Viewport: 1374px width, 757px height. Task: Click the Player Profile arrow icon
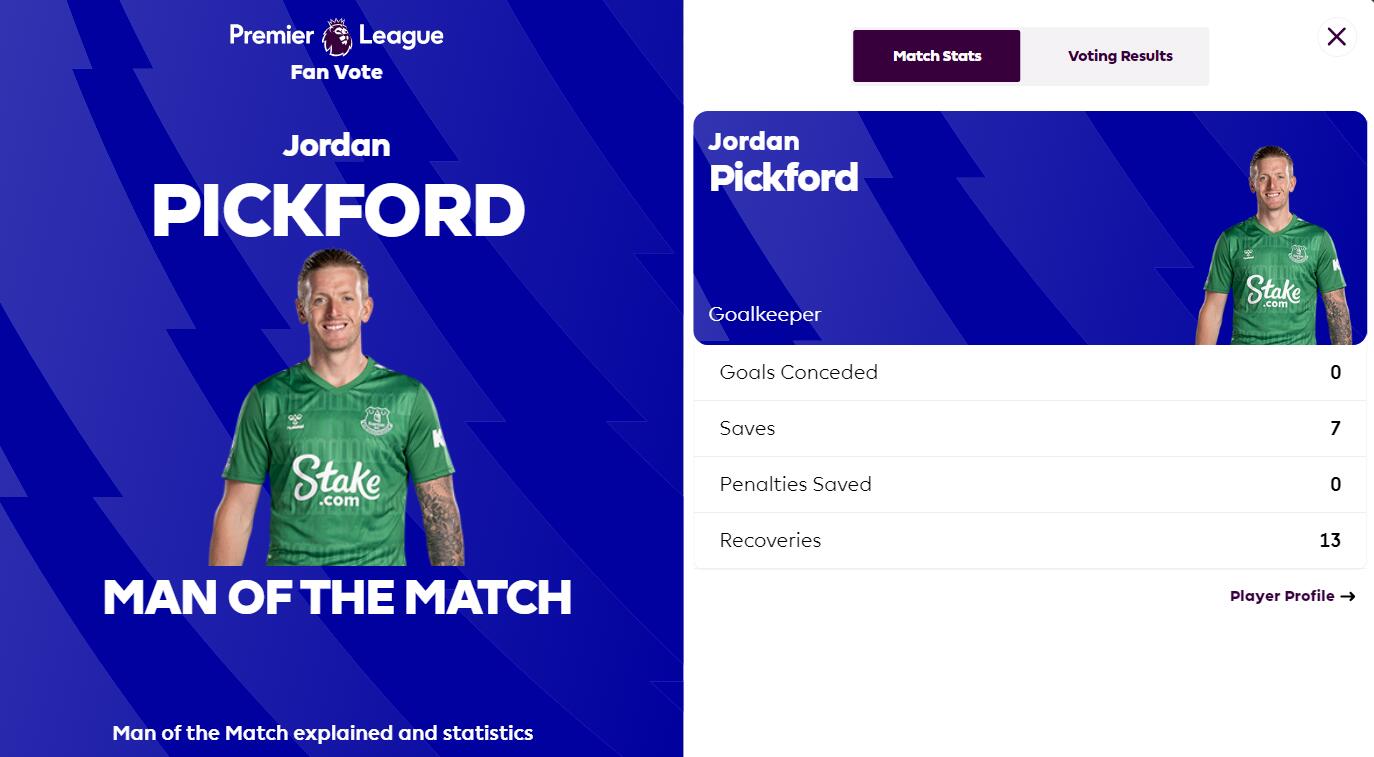pyautogui.click(x=1348, y=596)
